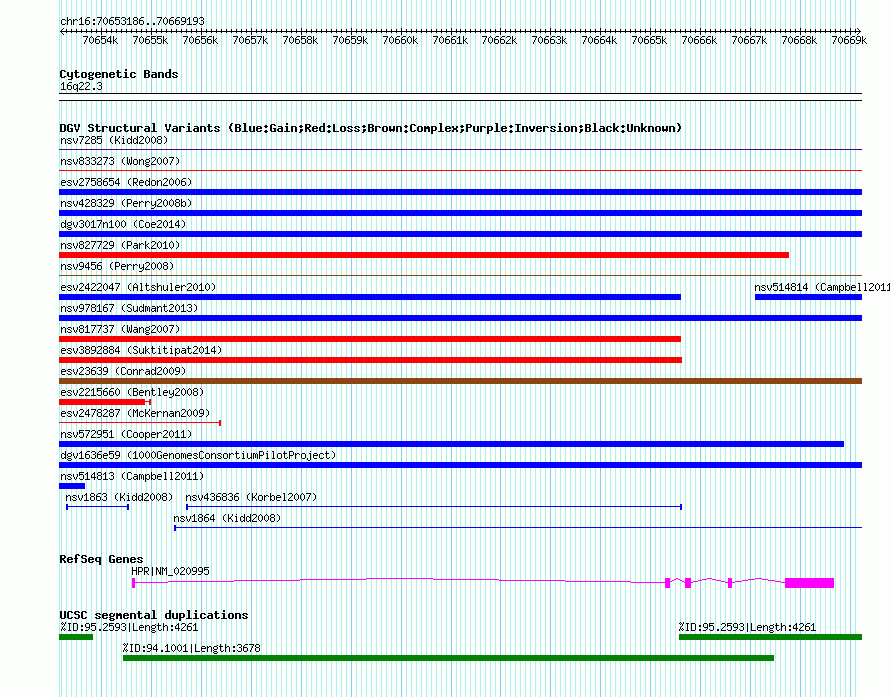Click the red nsv827729 (Park2010) loss bar
This screenshot has height=697, width=890.
(424, 255)
